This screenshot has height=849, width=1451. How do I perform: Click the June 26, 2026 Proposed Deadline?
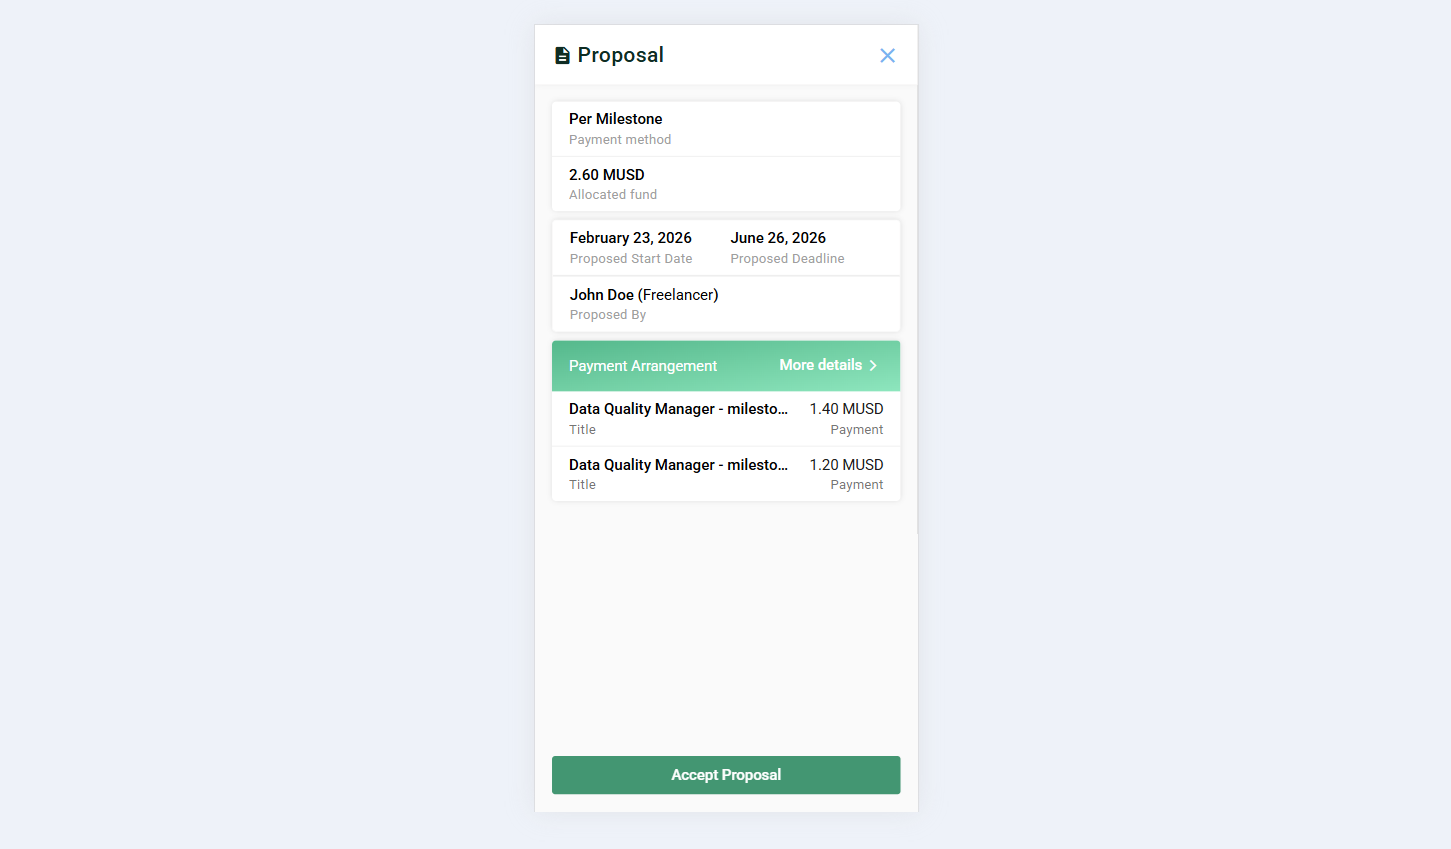pyautogui.click(x=787, y=247)
